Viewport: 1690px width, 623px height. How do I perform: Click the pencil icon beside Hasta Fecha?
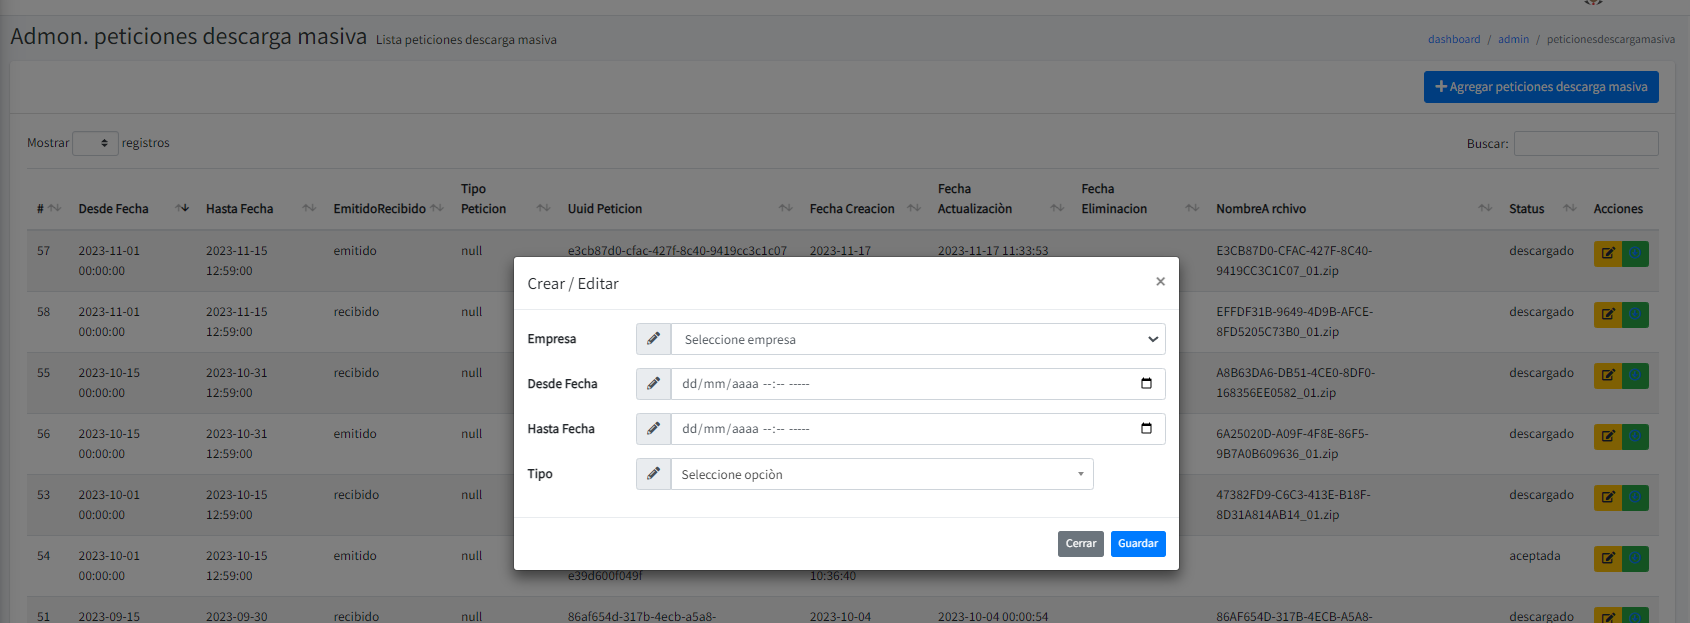653,429
